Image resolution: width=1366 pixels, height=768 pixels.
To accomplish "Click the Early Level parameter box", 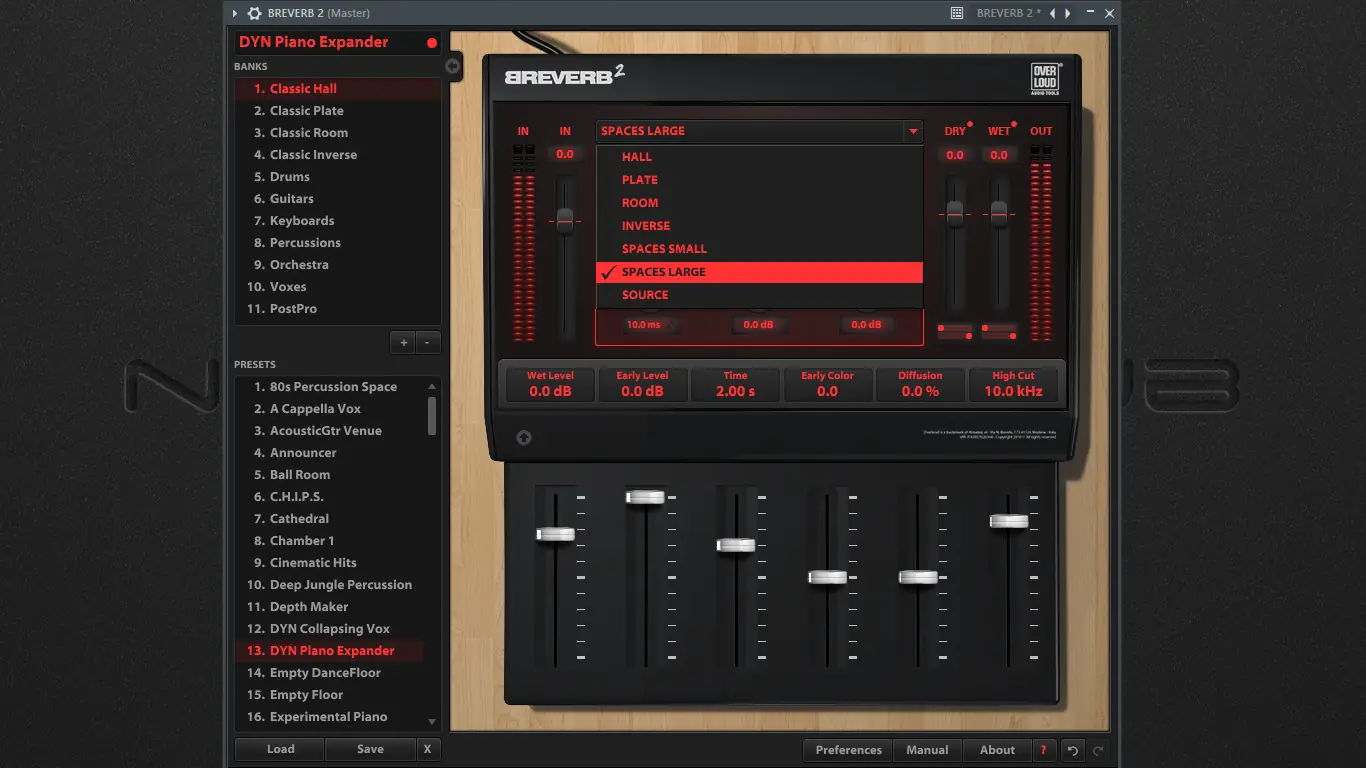I will point(642,384).
